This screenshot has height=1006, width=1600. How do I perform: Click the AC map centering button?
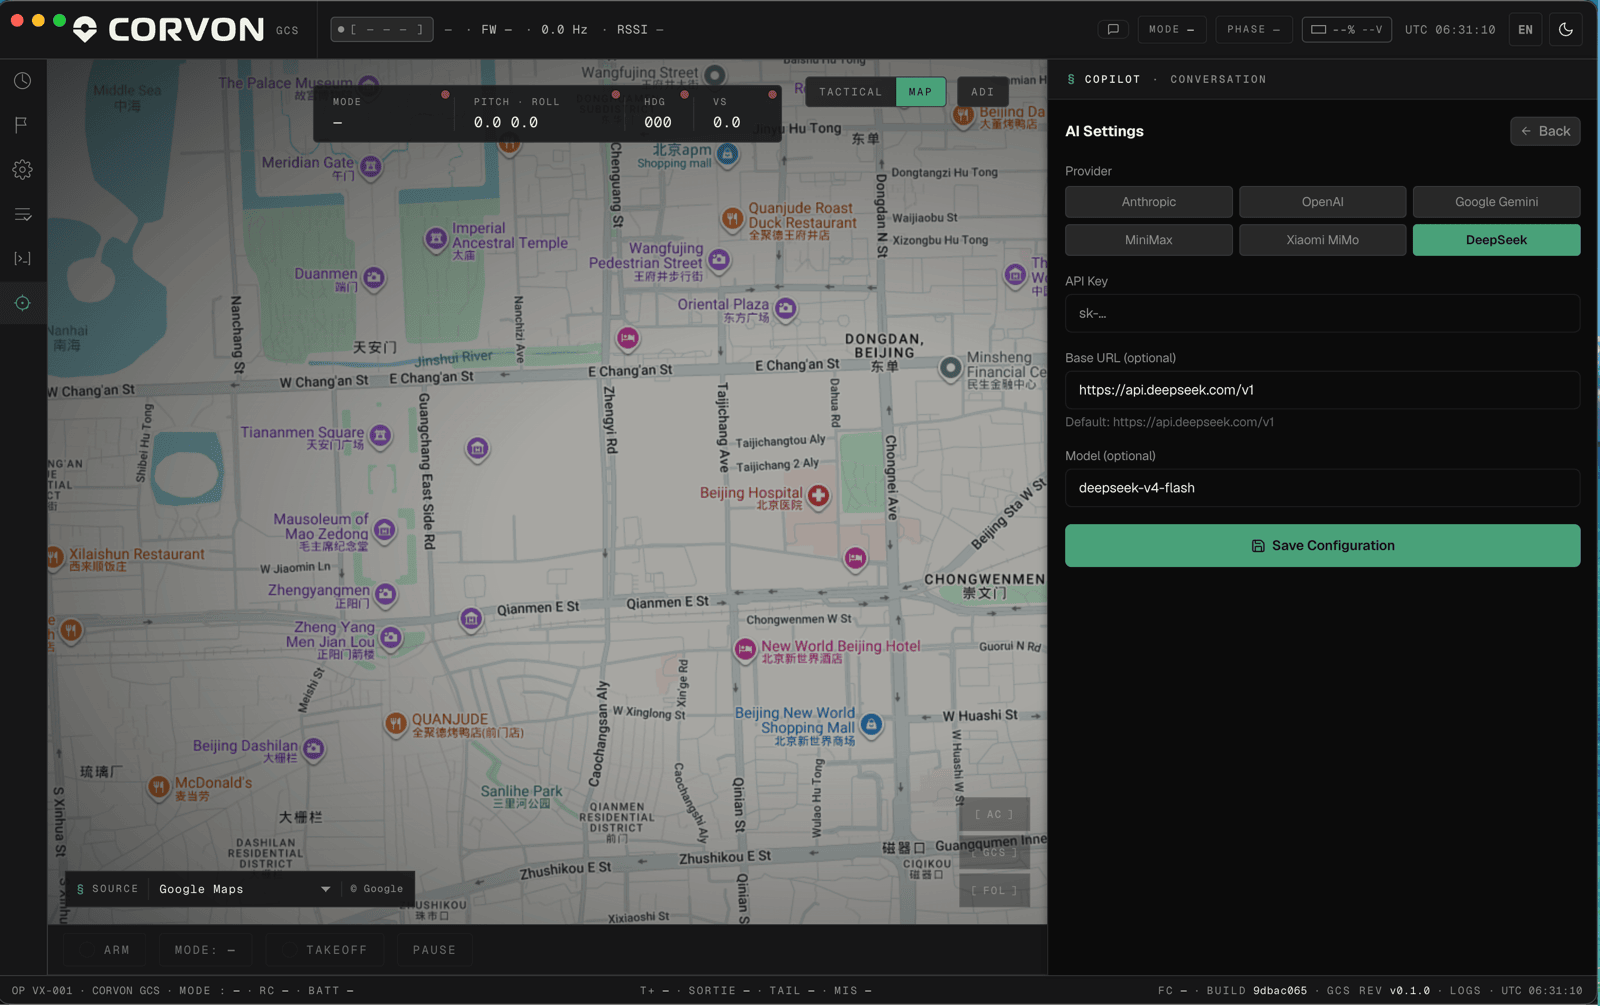coord(994,814)
